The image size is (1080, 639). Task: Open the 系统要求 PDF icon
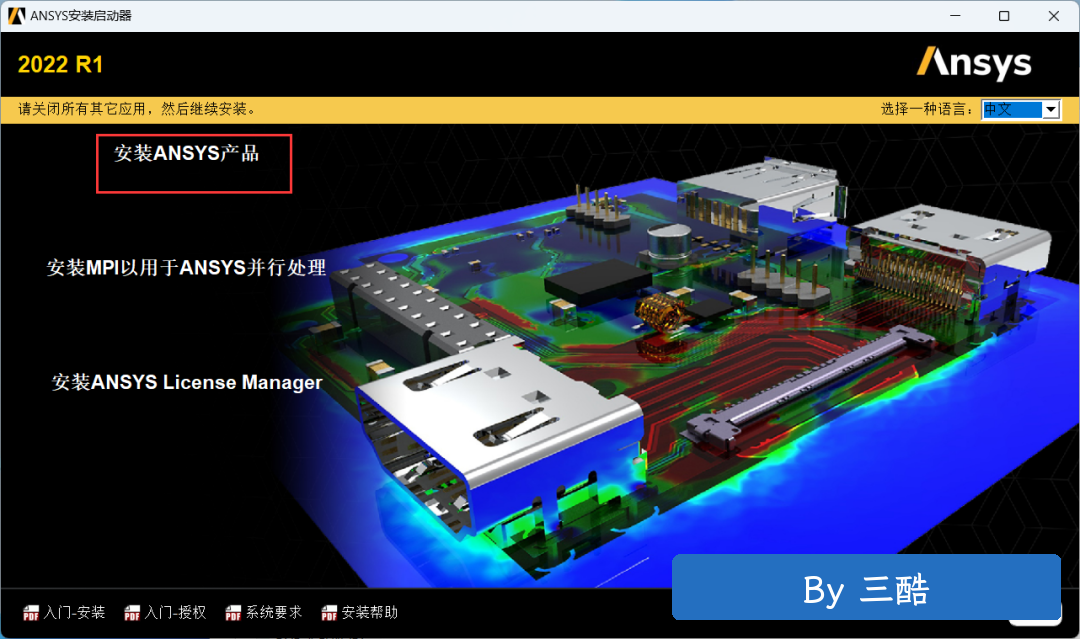tap(233, 613)
